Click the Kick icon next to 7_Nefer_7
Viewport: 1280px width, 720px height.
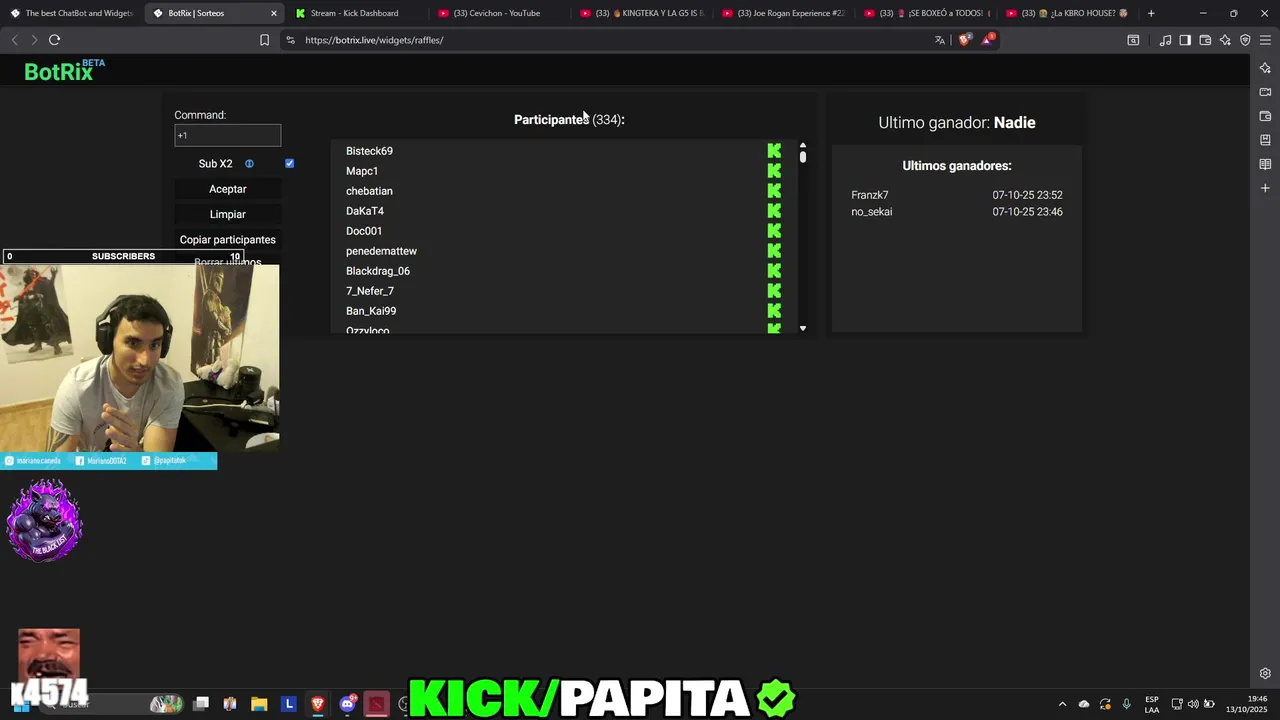pos(774,291)
